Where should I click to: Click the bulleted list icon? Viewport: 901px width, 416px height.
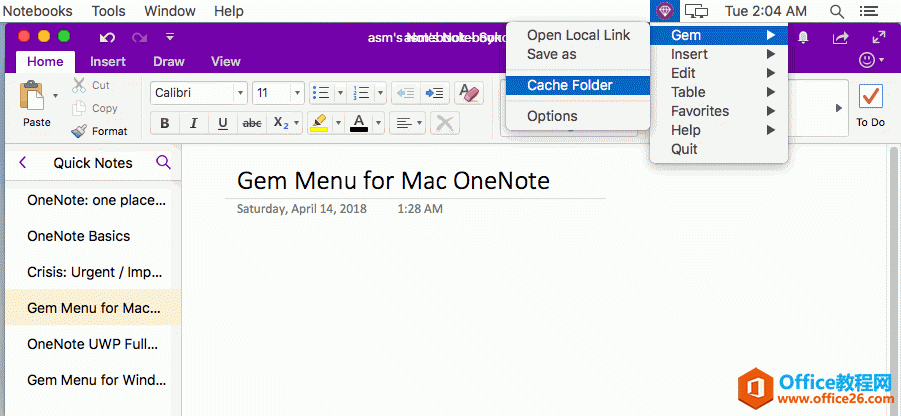pyautogui.click(x=321, y=93)
